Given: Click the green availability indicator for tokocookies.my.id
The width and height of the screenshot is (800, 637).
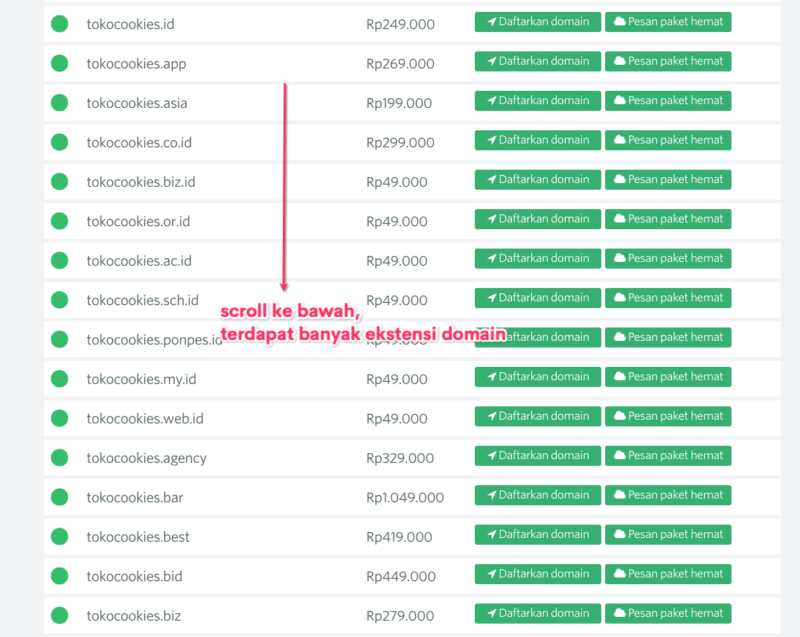Looking at the screenshot, I should click(60, 377).
